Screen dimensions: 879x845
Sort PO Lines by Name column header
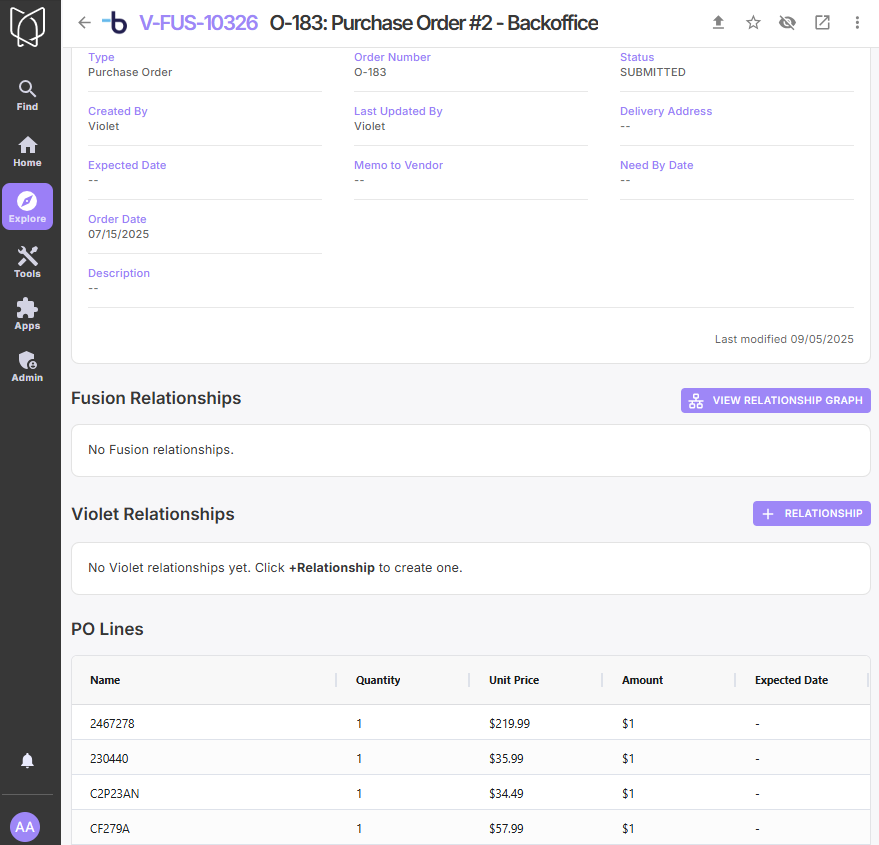coord(105,680)
